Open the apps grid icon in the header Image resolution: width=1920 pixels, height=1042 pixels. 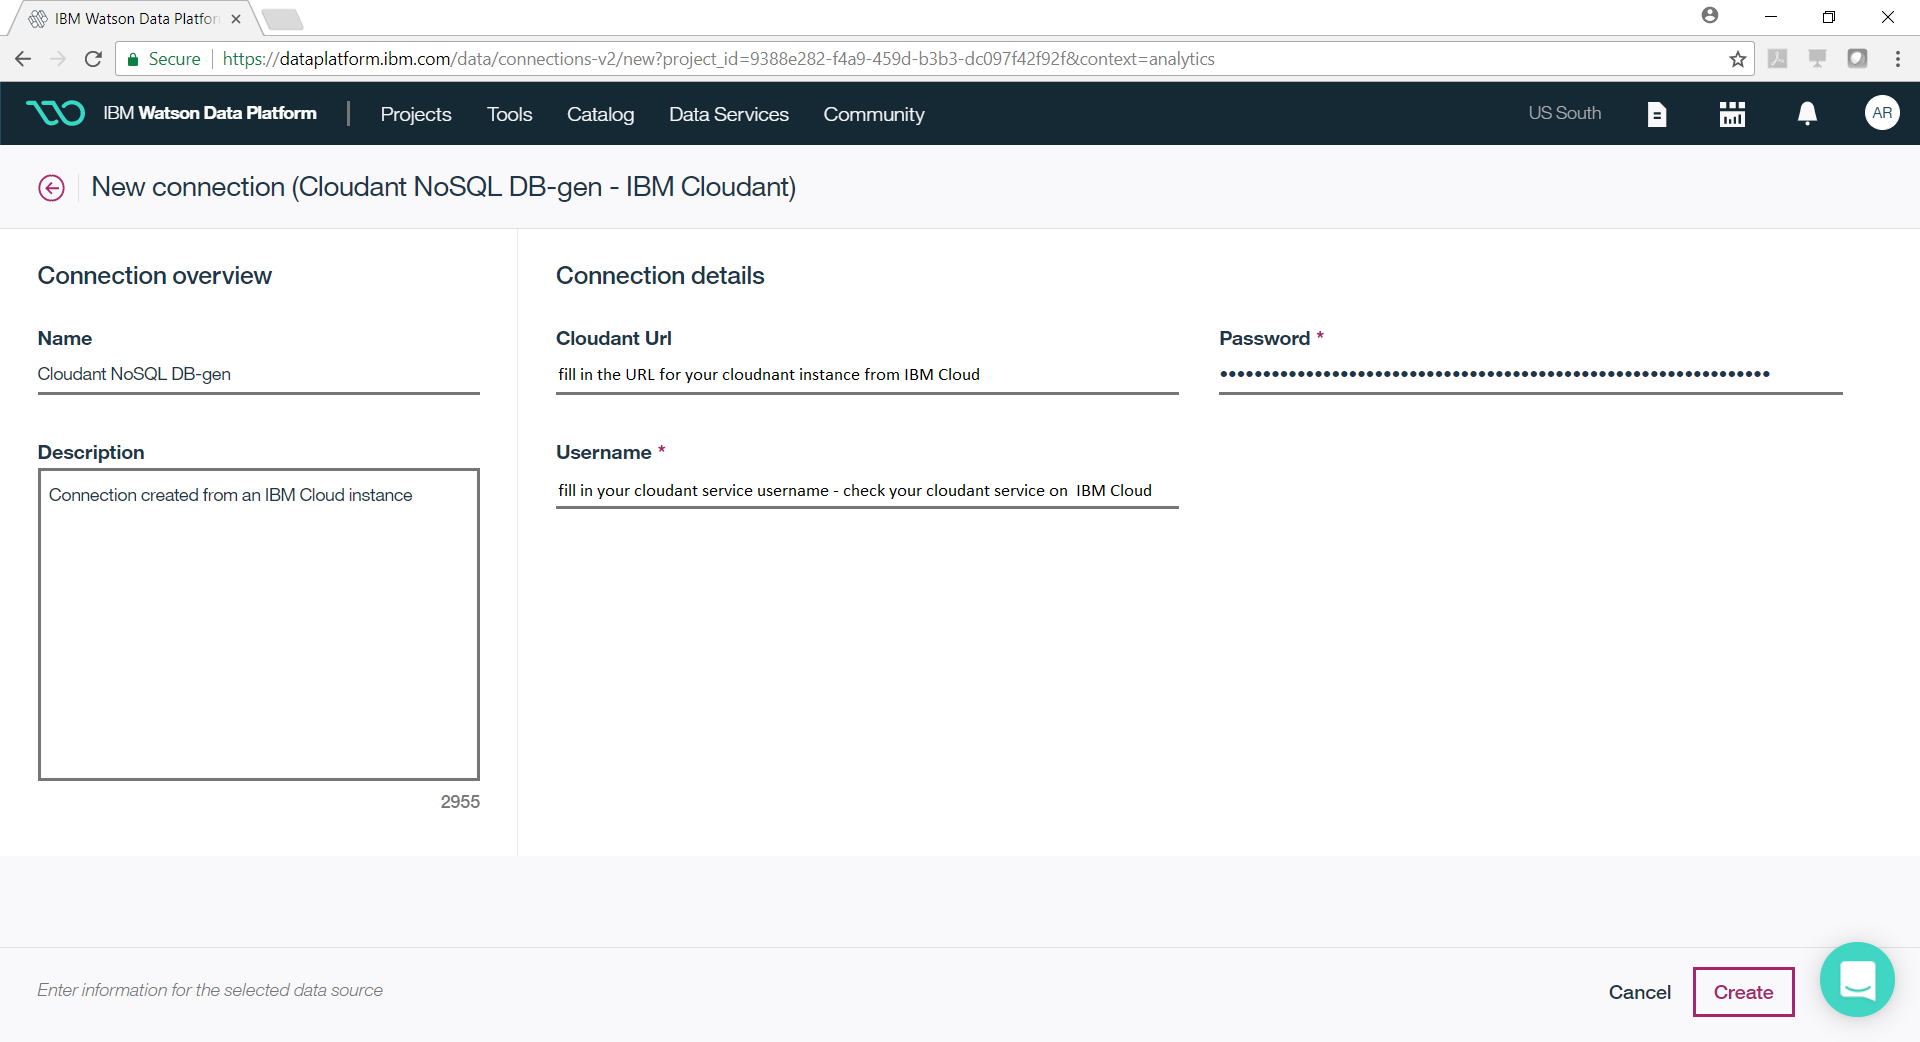pyautogui.click(x=1732, y=114)
